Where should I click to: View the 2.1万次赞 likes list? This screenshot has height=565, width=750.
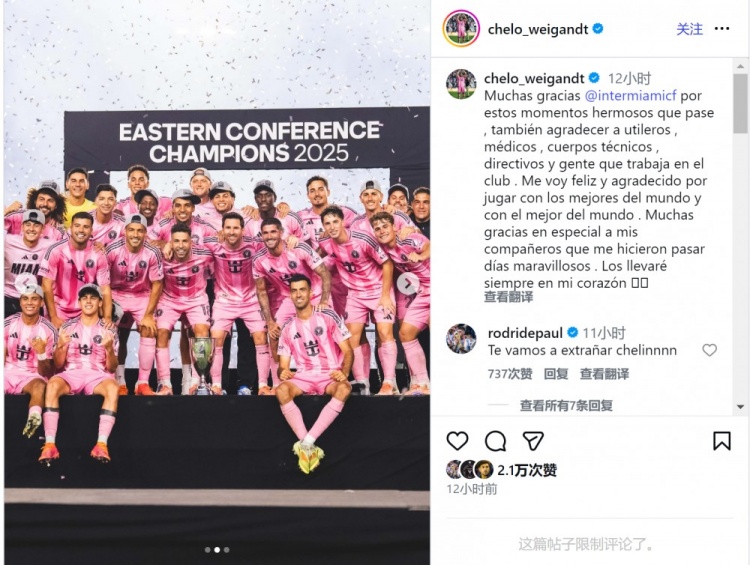point(527,470)
